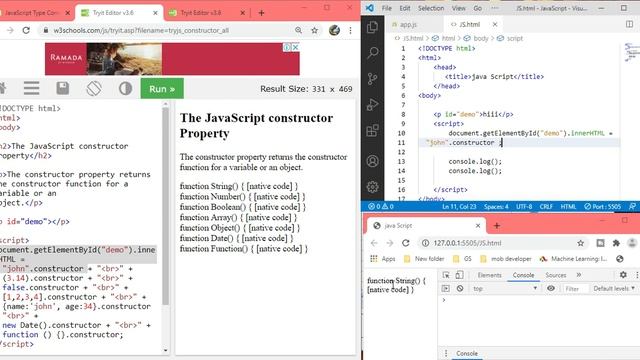Click the Tryit save code icon

[x=62, y=88]
